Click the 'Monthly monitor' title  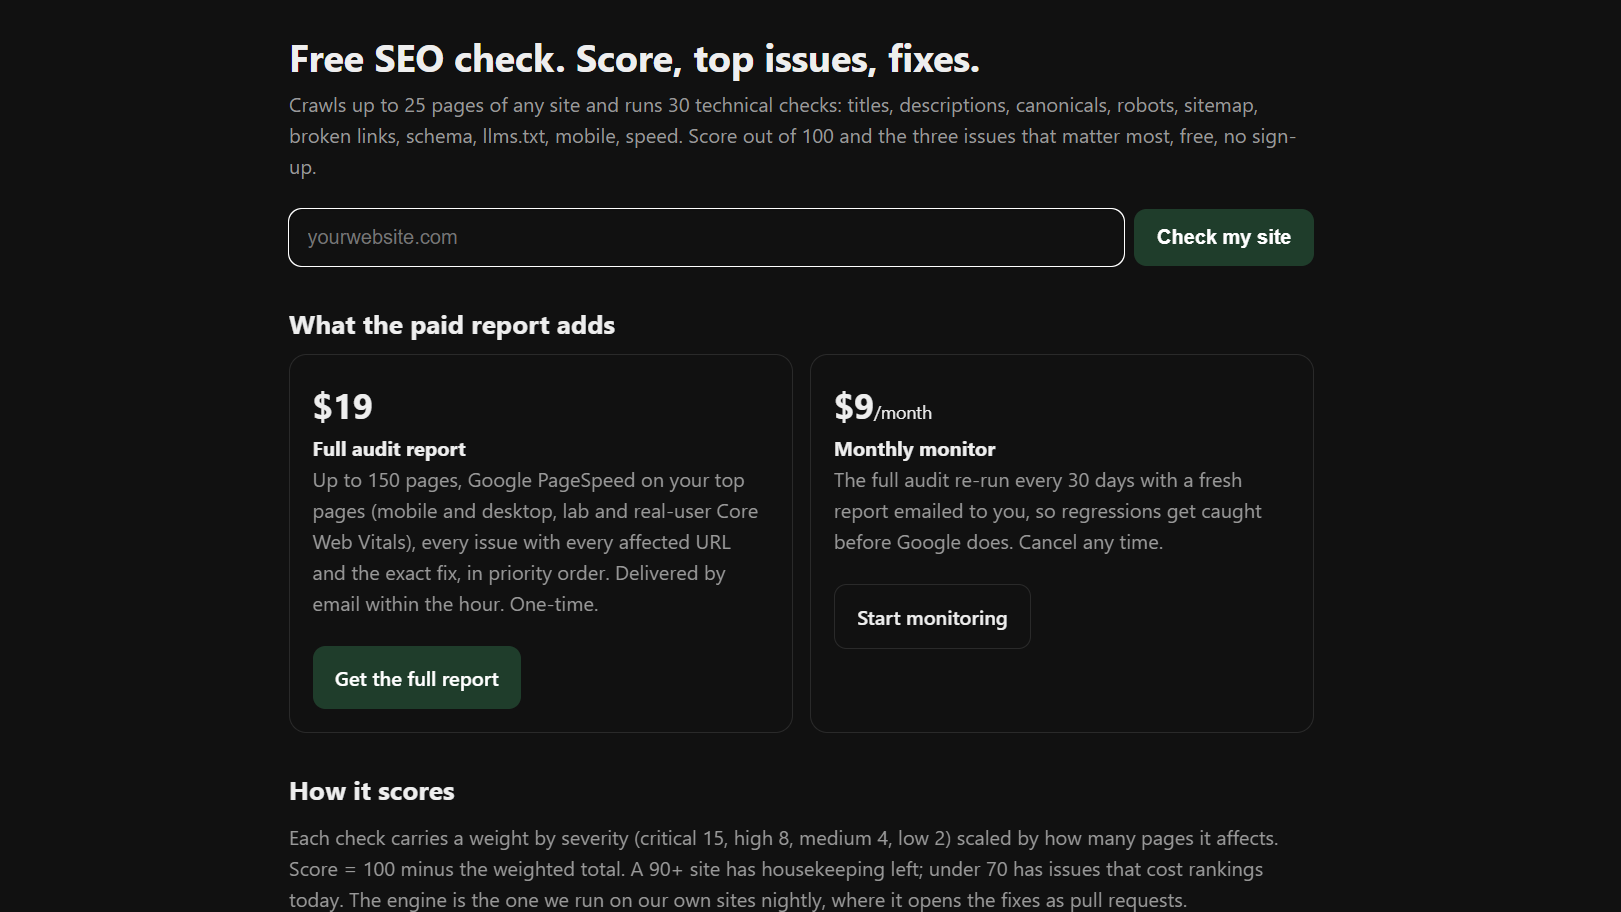pos(914,449)
